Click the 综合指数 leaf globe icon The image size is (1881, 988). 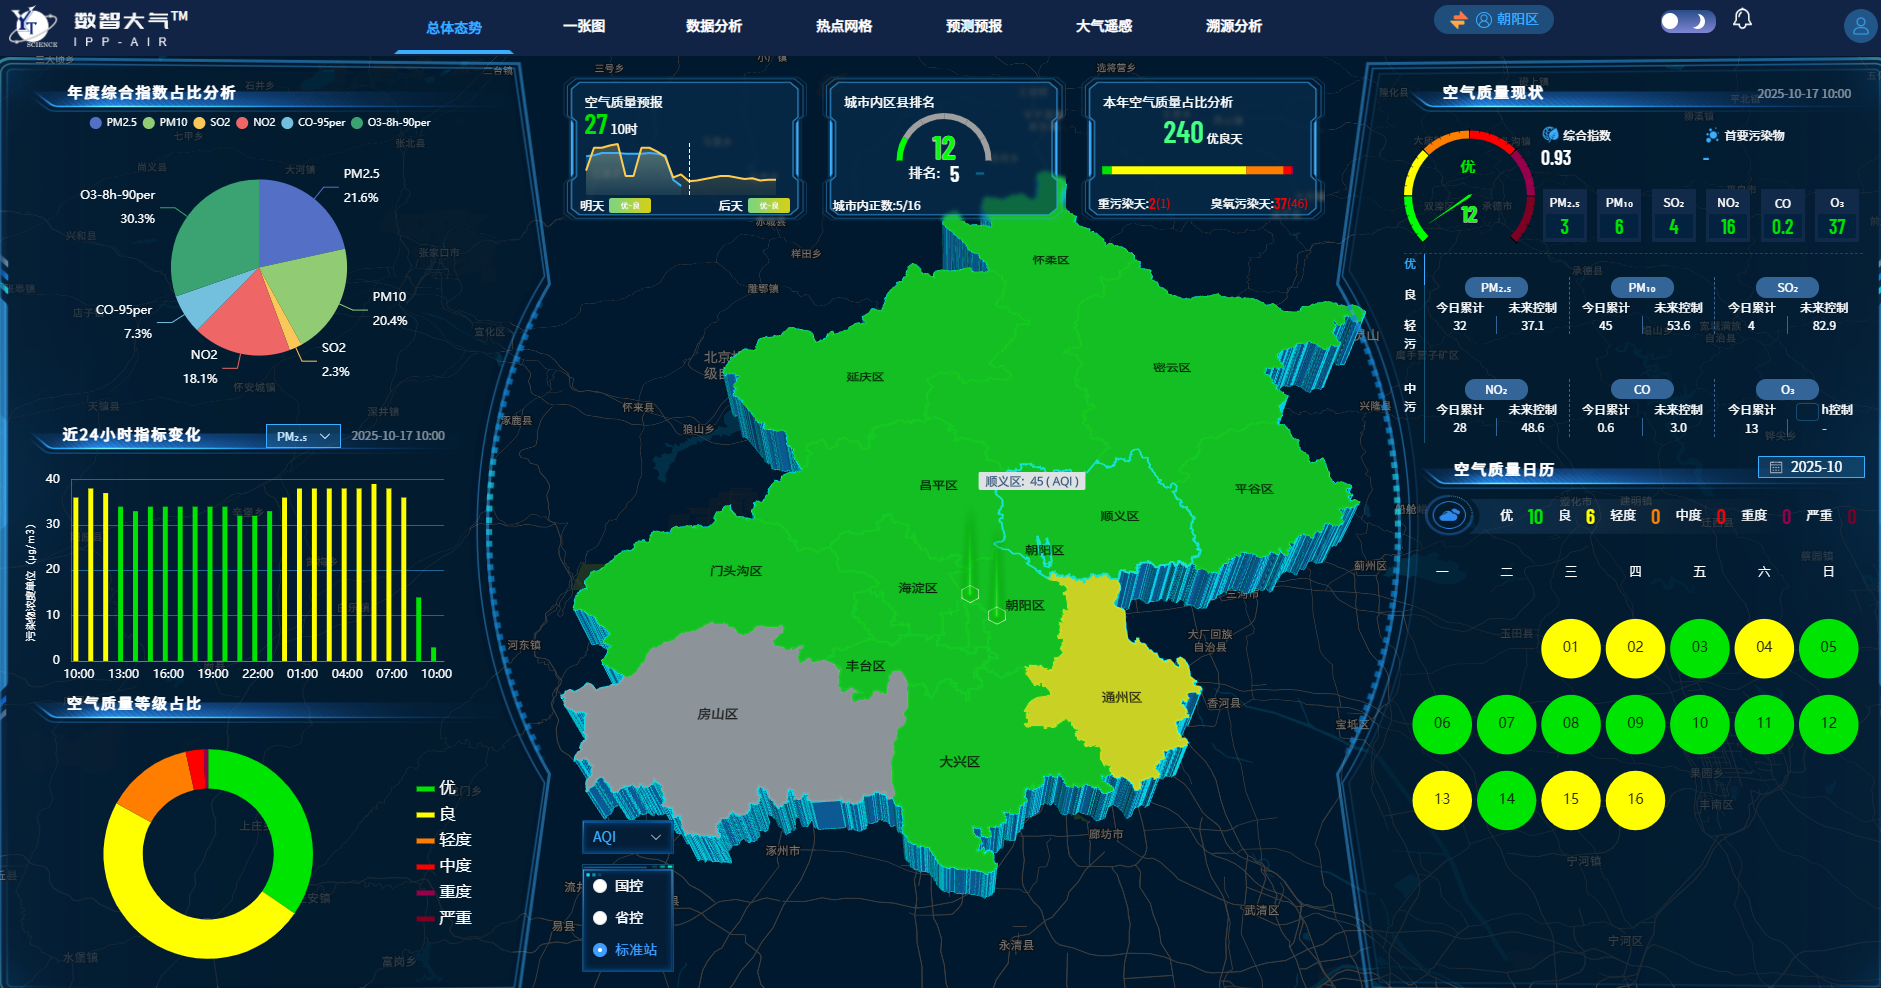click(x=1550, y=135)
